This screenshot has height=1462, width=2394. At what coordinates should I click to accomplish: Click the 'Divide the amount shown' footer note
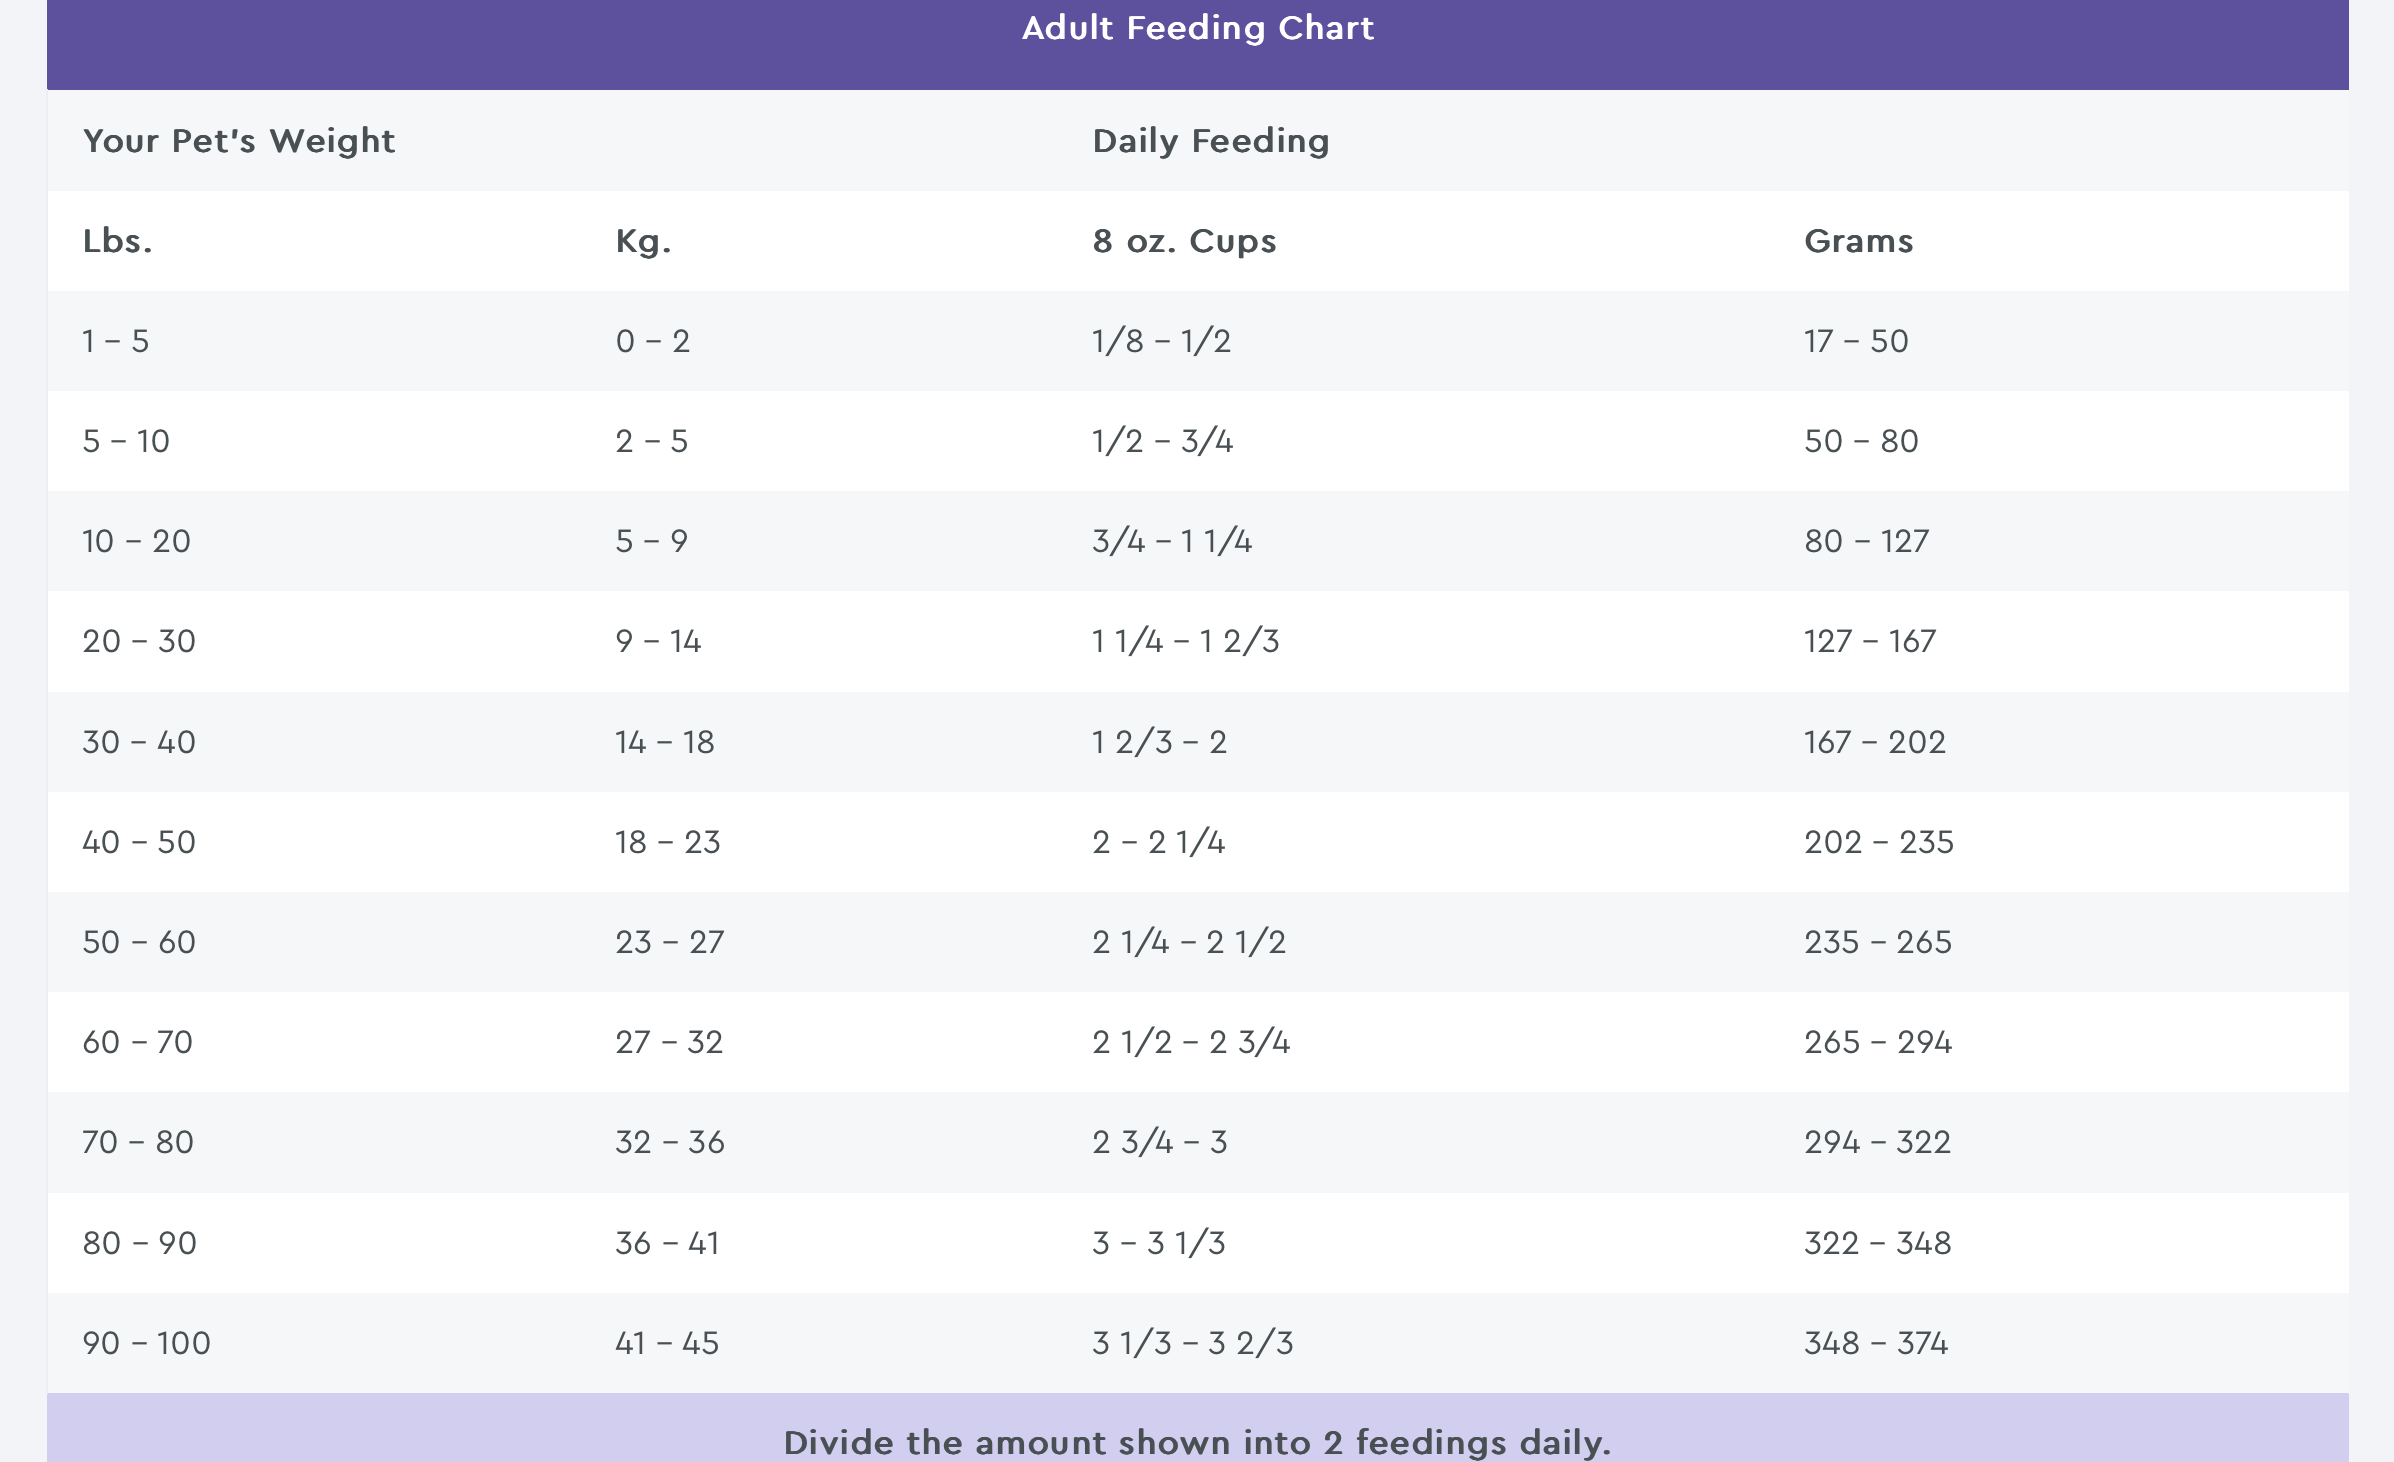pyautogui.click(x=1197, y=1442)
